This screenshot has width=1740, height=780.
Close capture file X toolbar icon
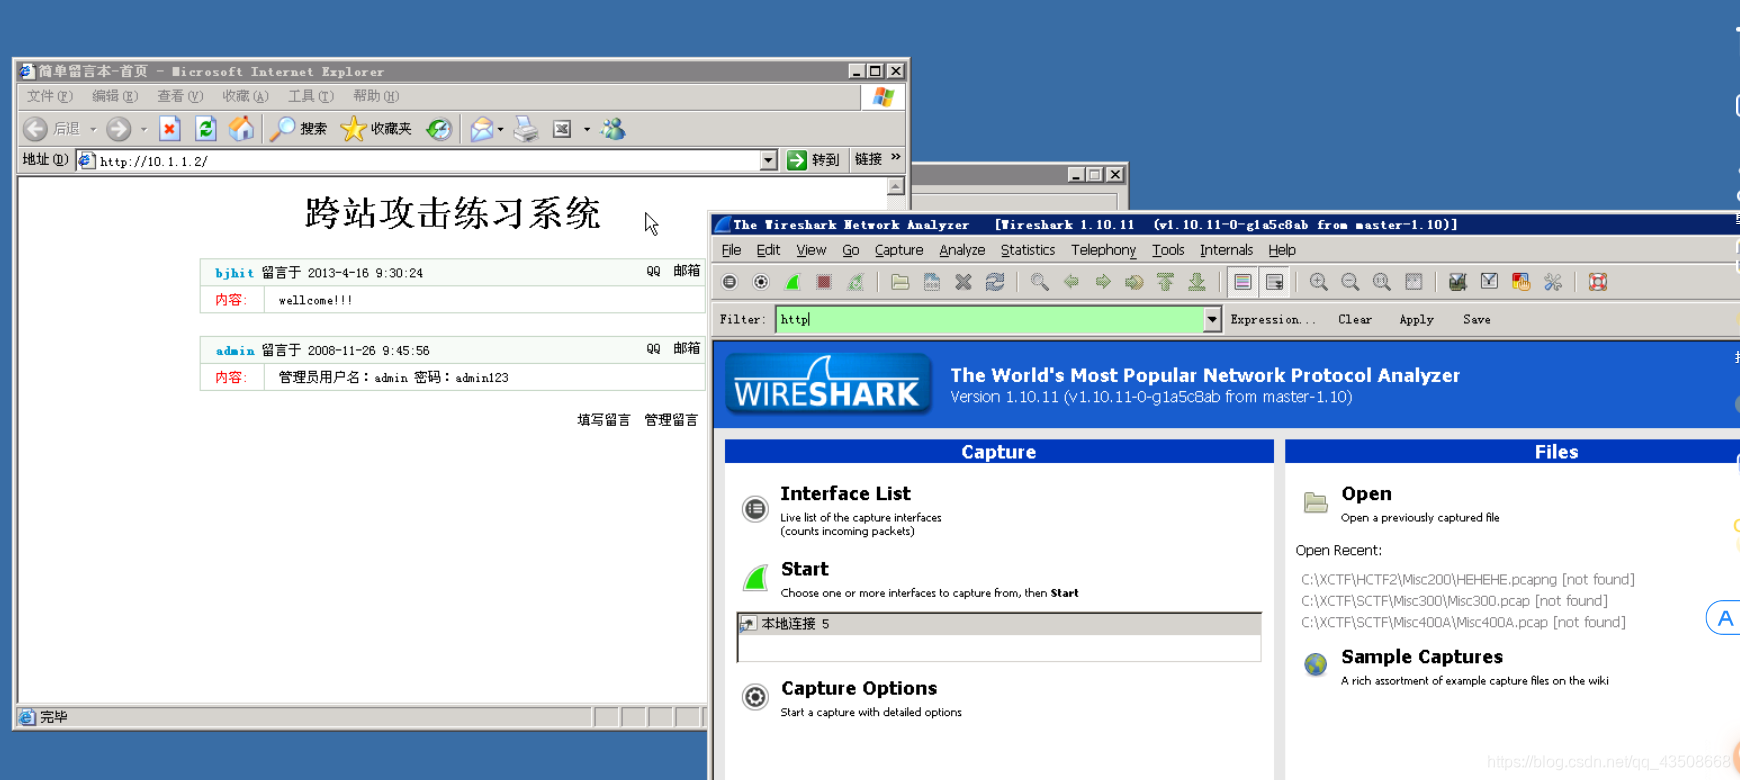pos(963,282)
